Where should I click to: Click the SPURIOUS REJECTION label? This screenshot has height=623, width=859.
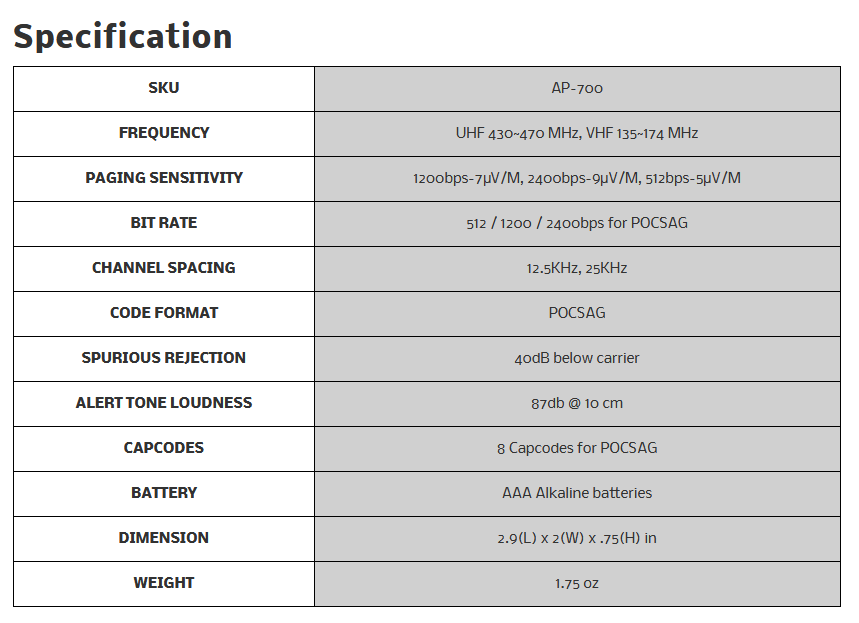point(164,358)
